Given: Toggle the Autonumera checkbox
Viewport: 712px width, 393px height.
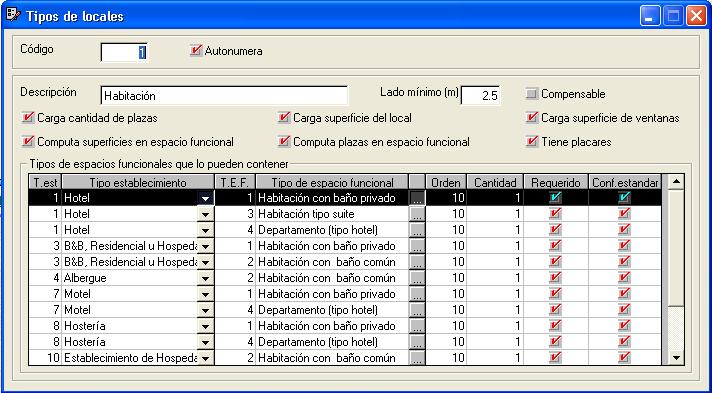Looking at the screenshot, I should pos(196,50).
